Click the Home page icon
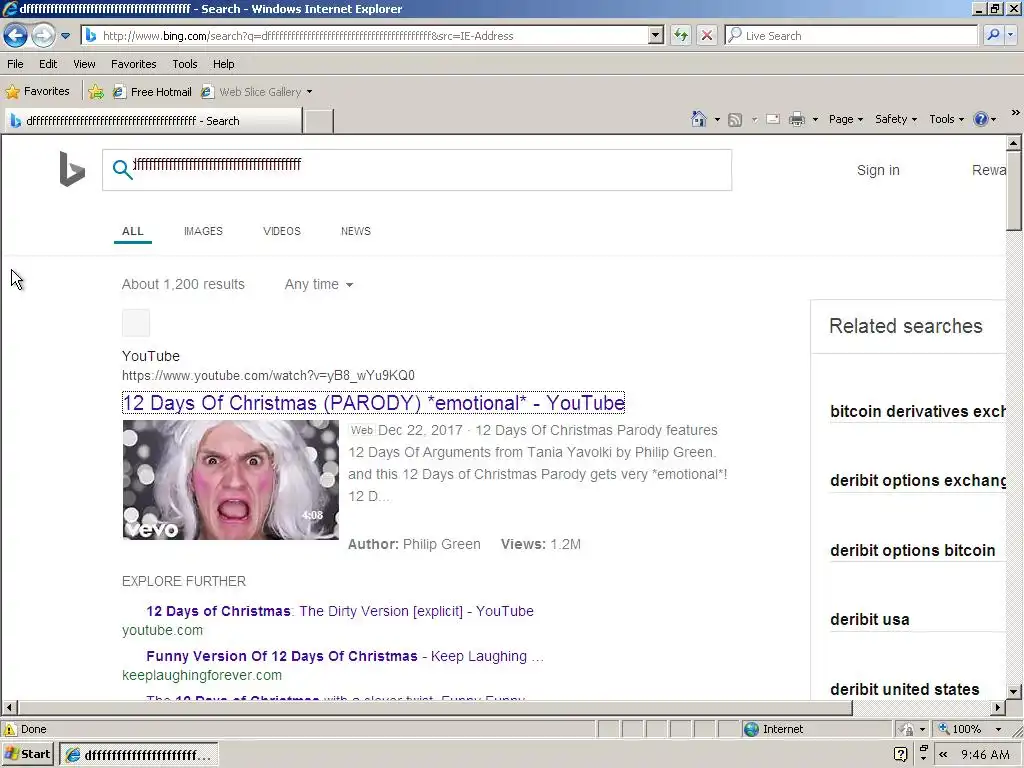This screenshot has height=768, width=1024. tap(699, 119)
